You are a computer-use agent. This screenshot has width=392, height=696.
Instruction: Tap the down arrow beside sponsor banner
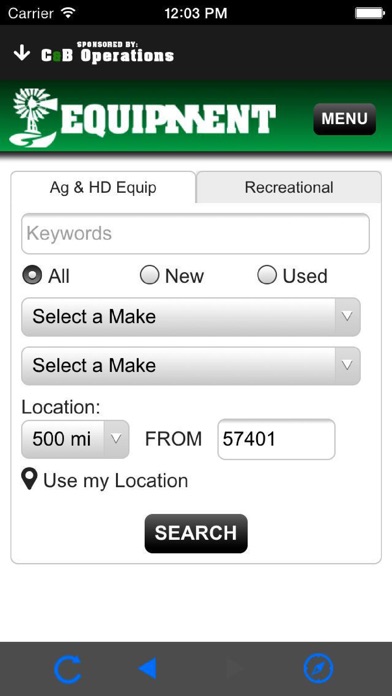tap(21, 53)
